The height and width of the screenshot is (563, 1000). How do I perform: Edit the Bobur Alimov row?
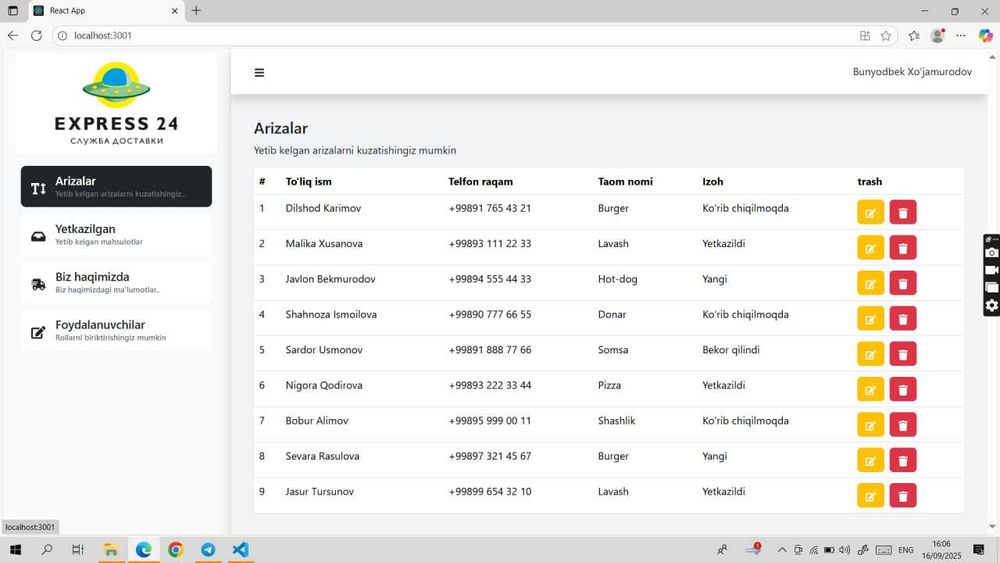pyautogui.click(x=870, y=425)
